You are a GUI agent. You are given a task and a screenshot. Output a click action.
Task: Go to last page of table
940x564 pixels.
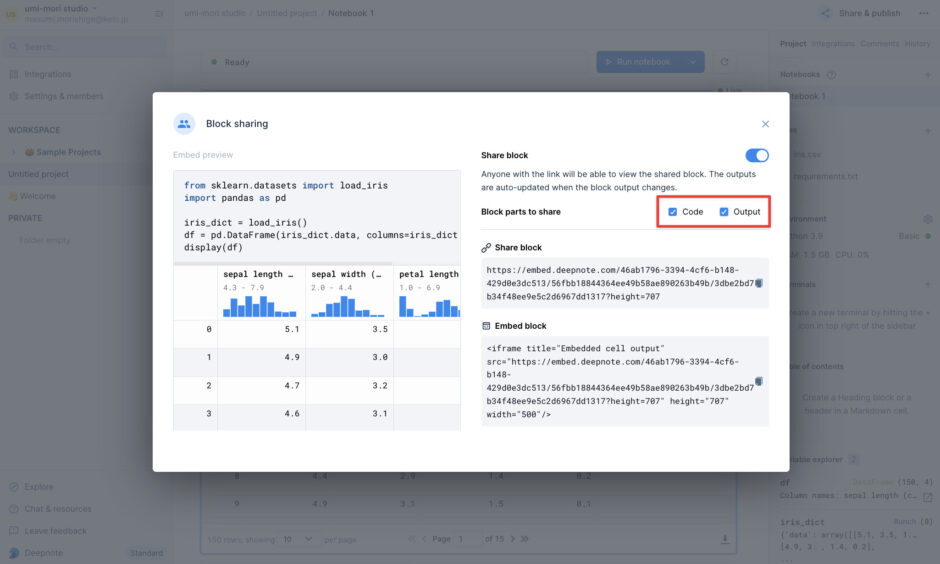523,539
